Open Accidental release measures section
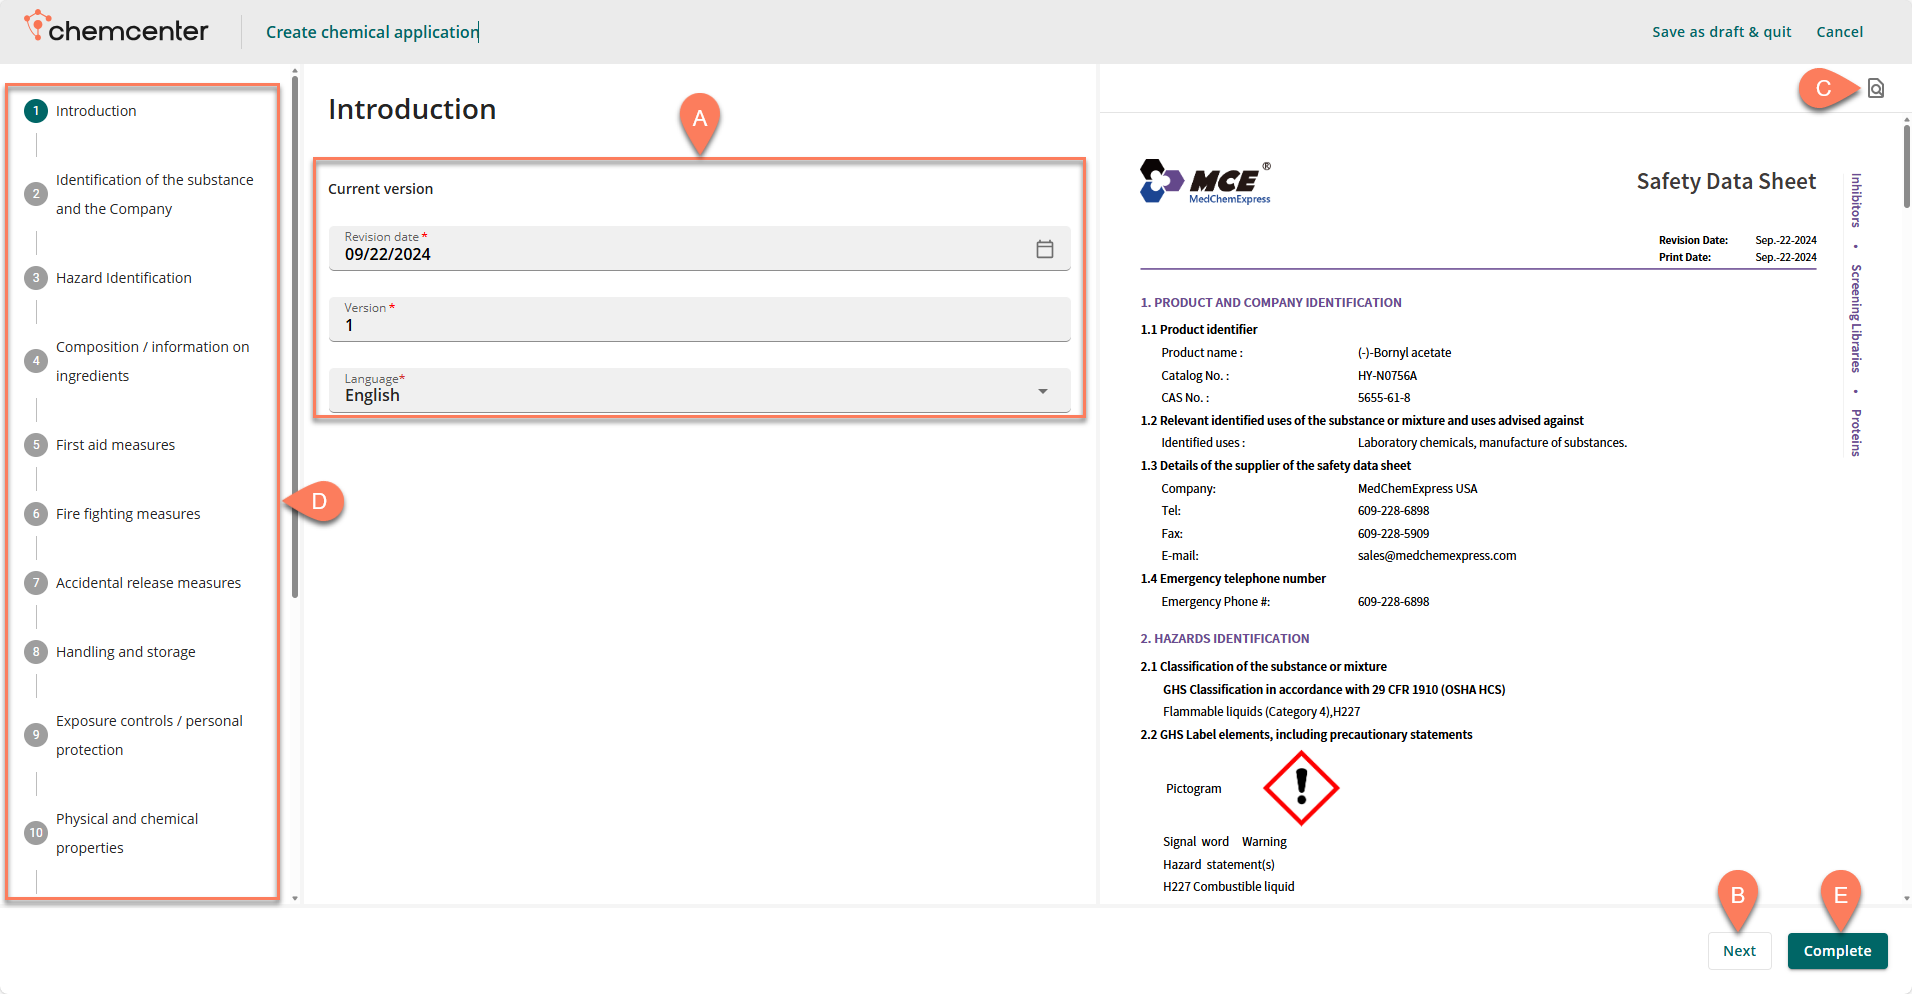The image size is (1912, 994). click(x=148, y=583)
